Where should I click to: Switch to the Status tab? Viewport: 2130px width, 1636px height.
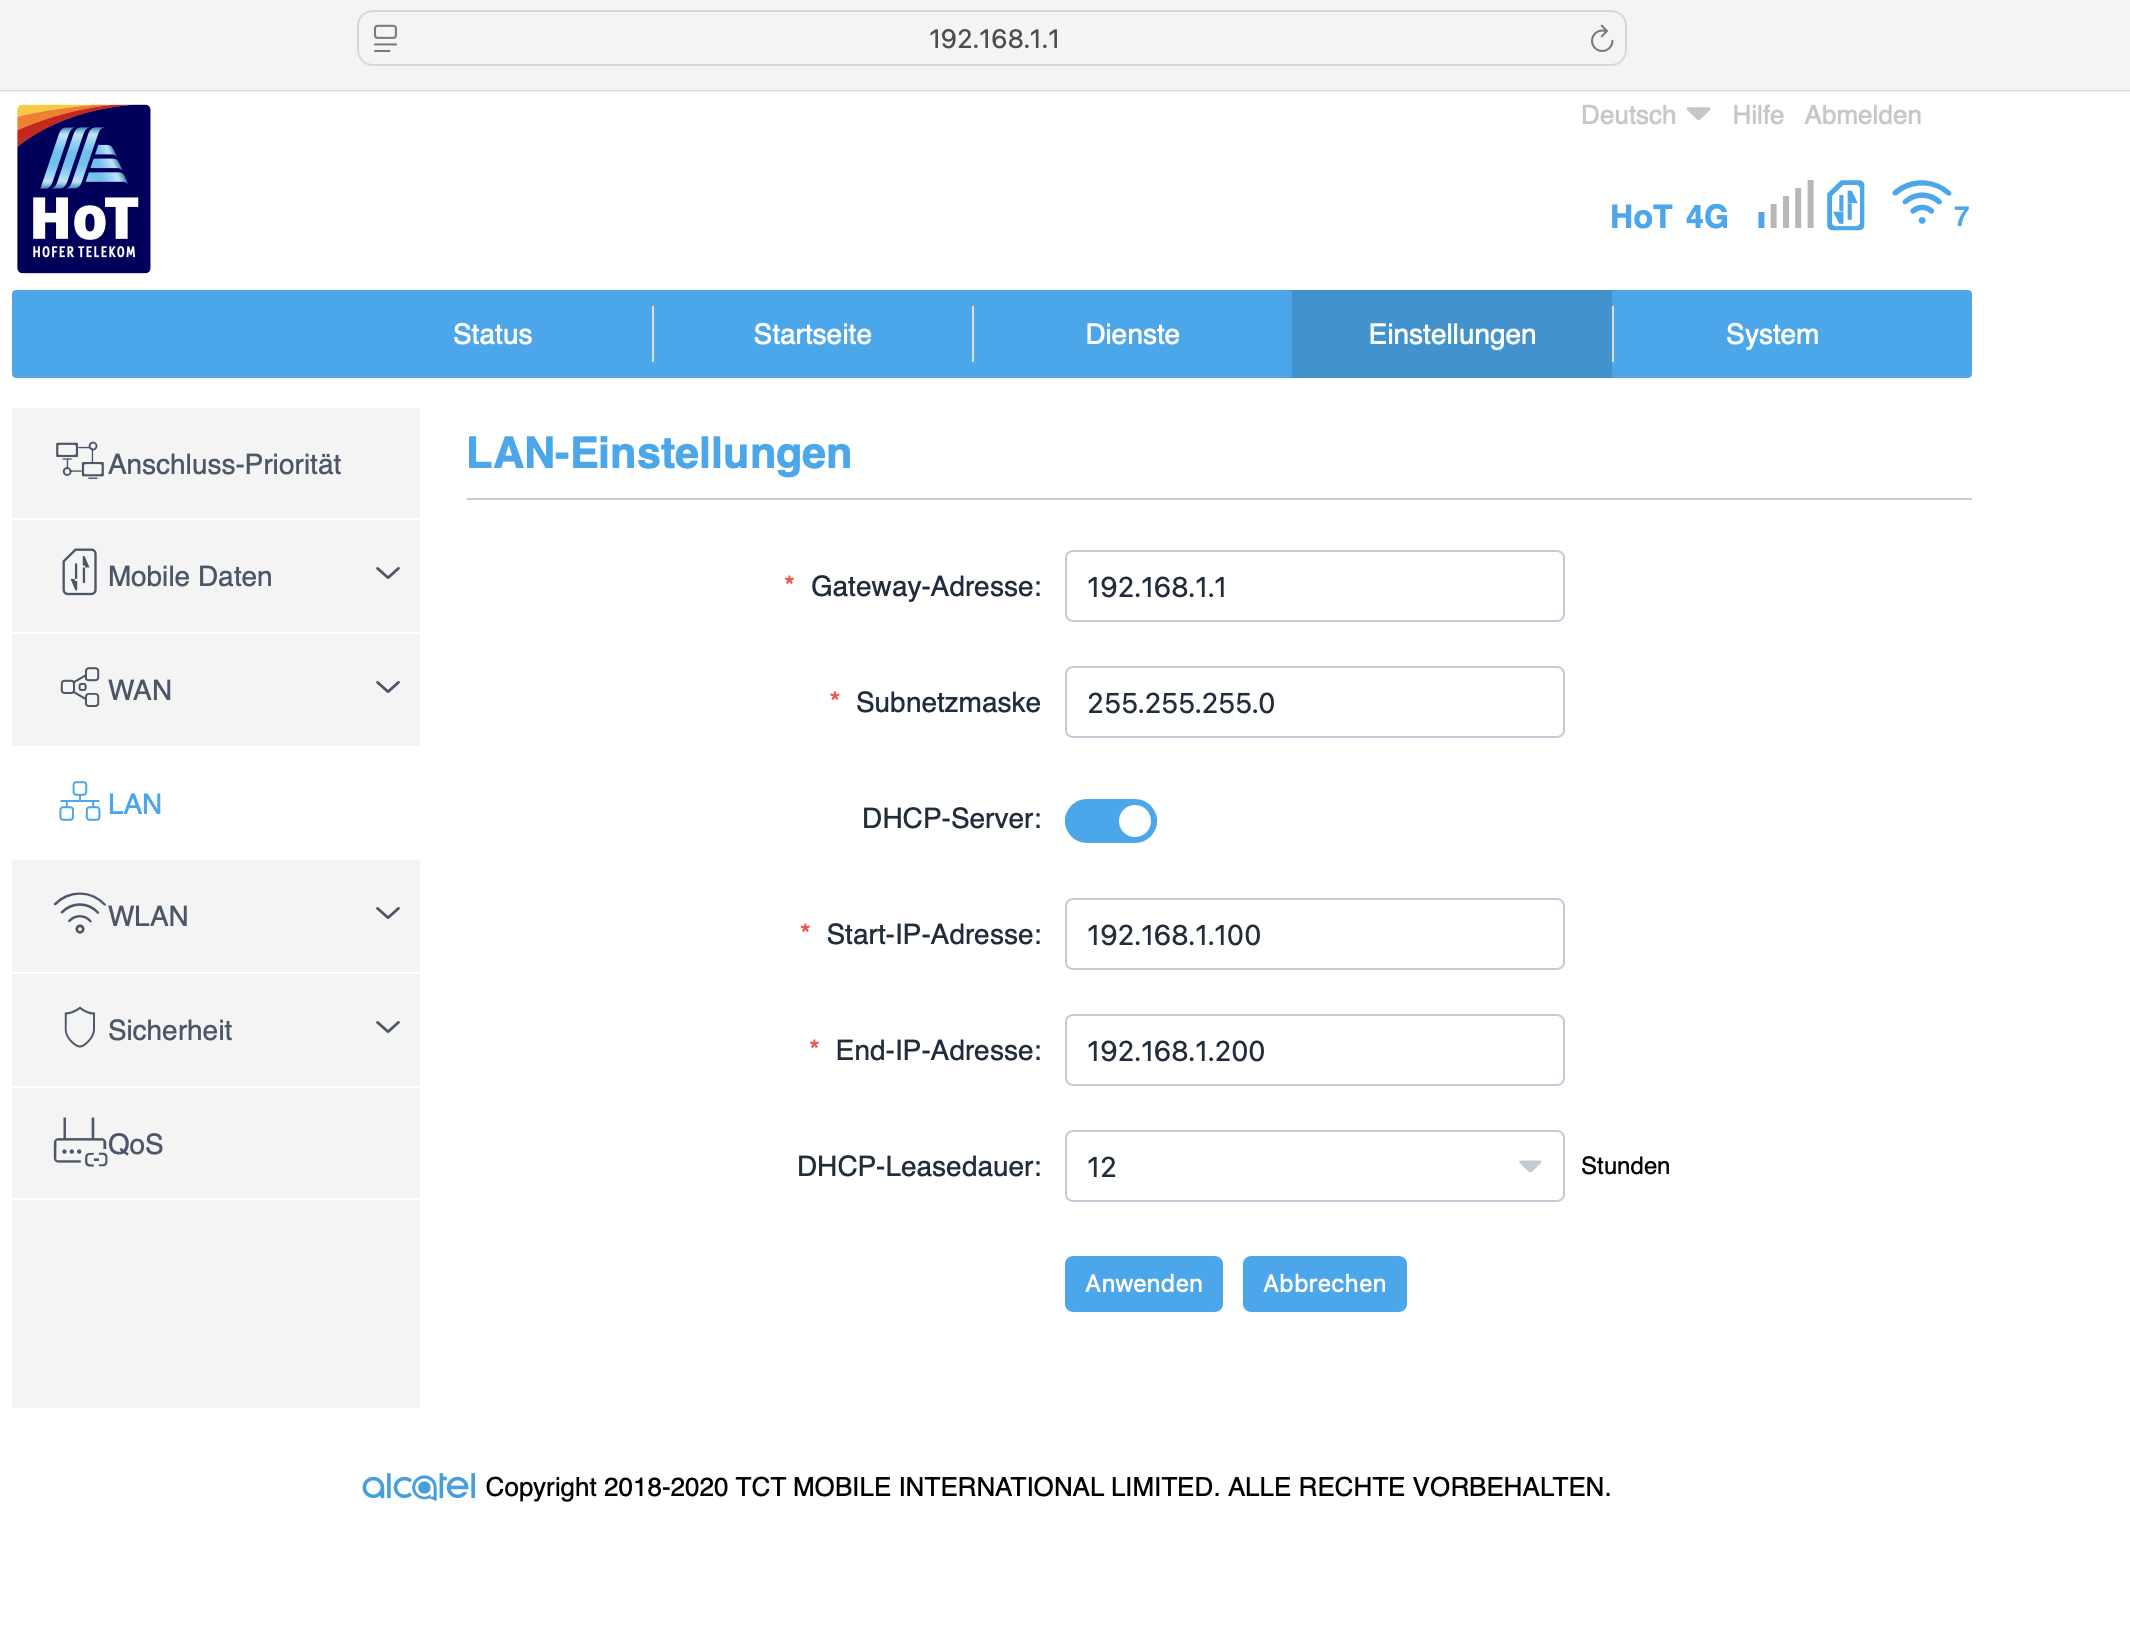[492, 334]
